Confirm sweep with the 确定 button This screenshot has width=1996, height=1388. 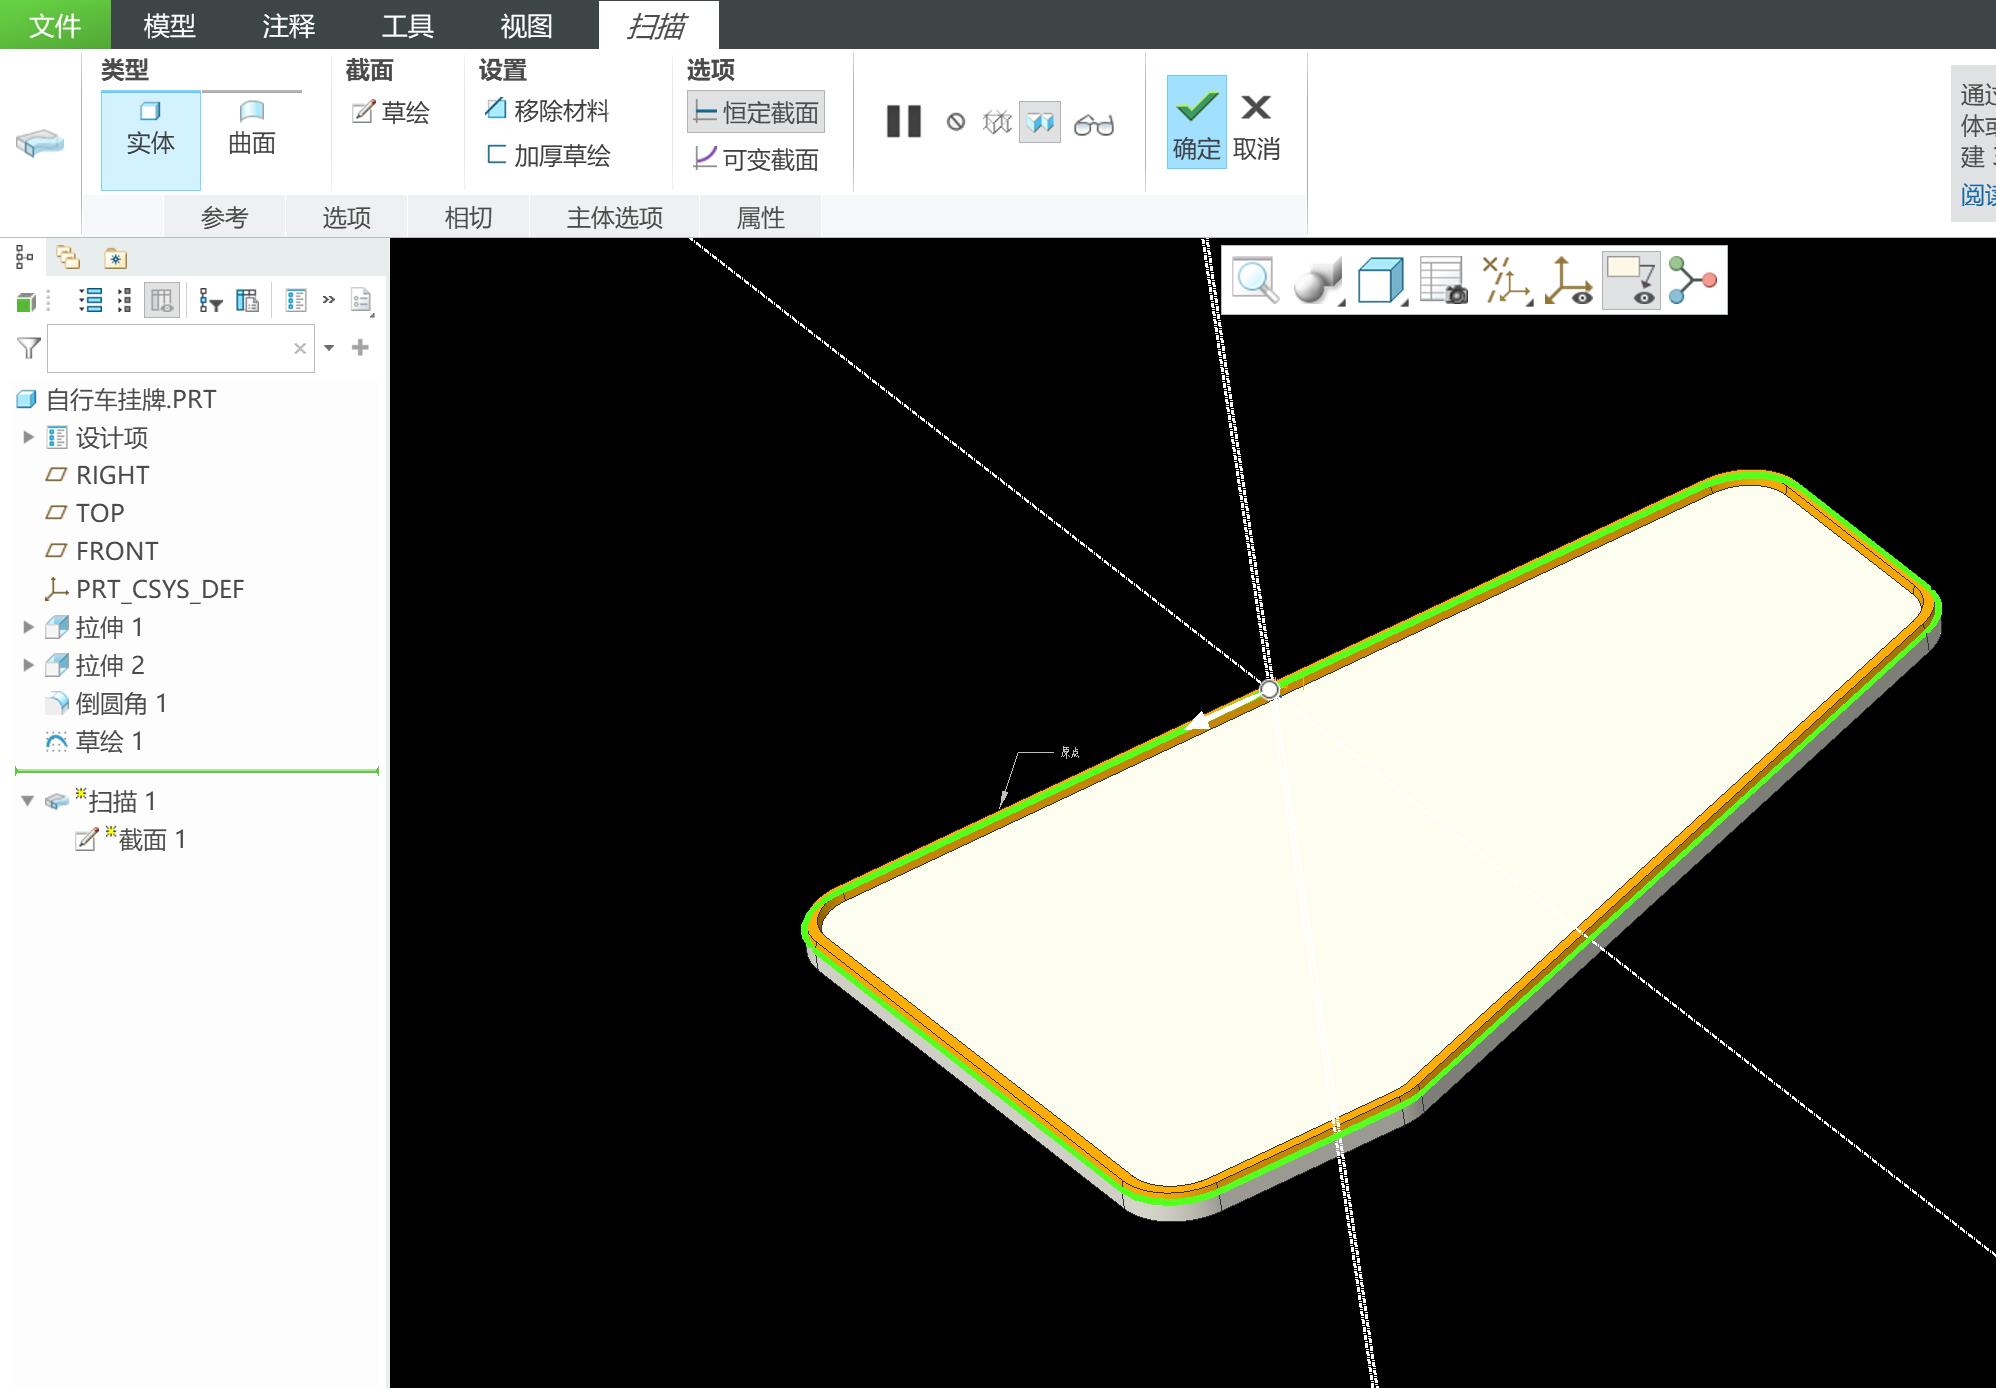click(1196, 122)
